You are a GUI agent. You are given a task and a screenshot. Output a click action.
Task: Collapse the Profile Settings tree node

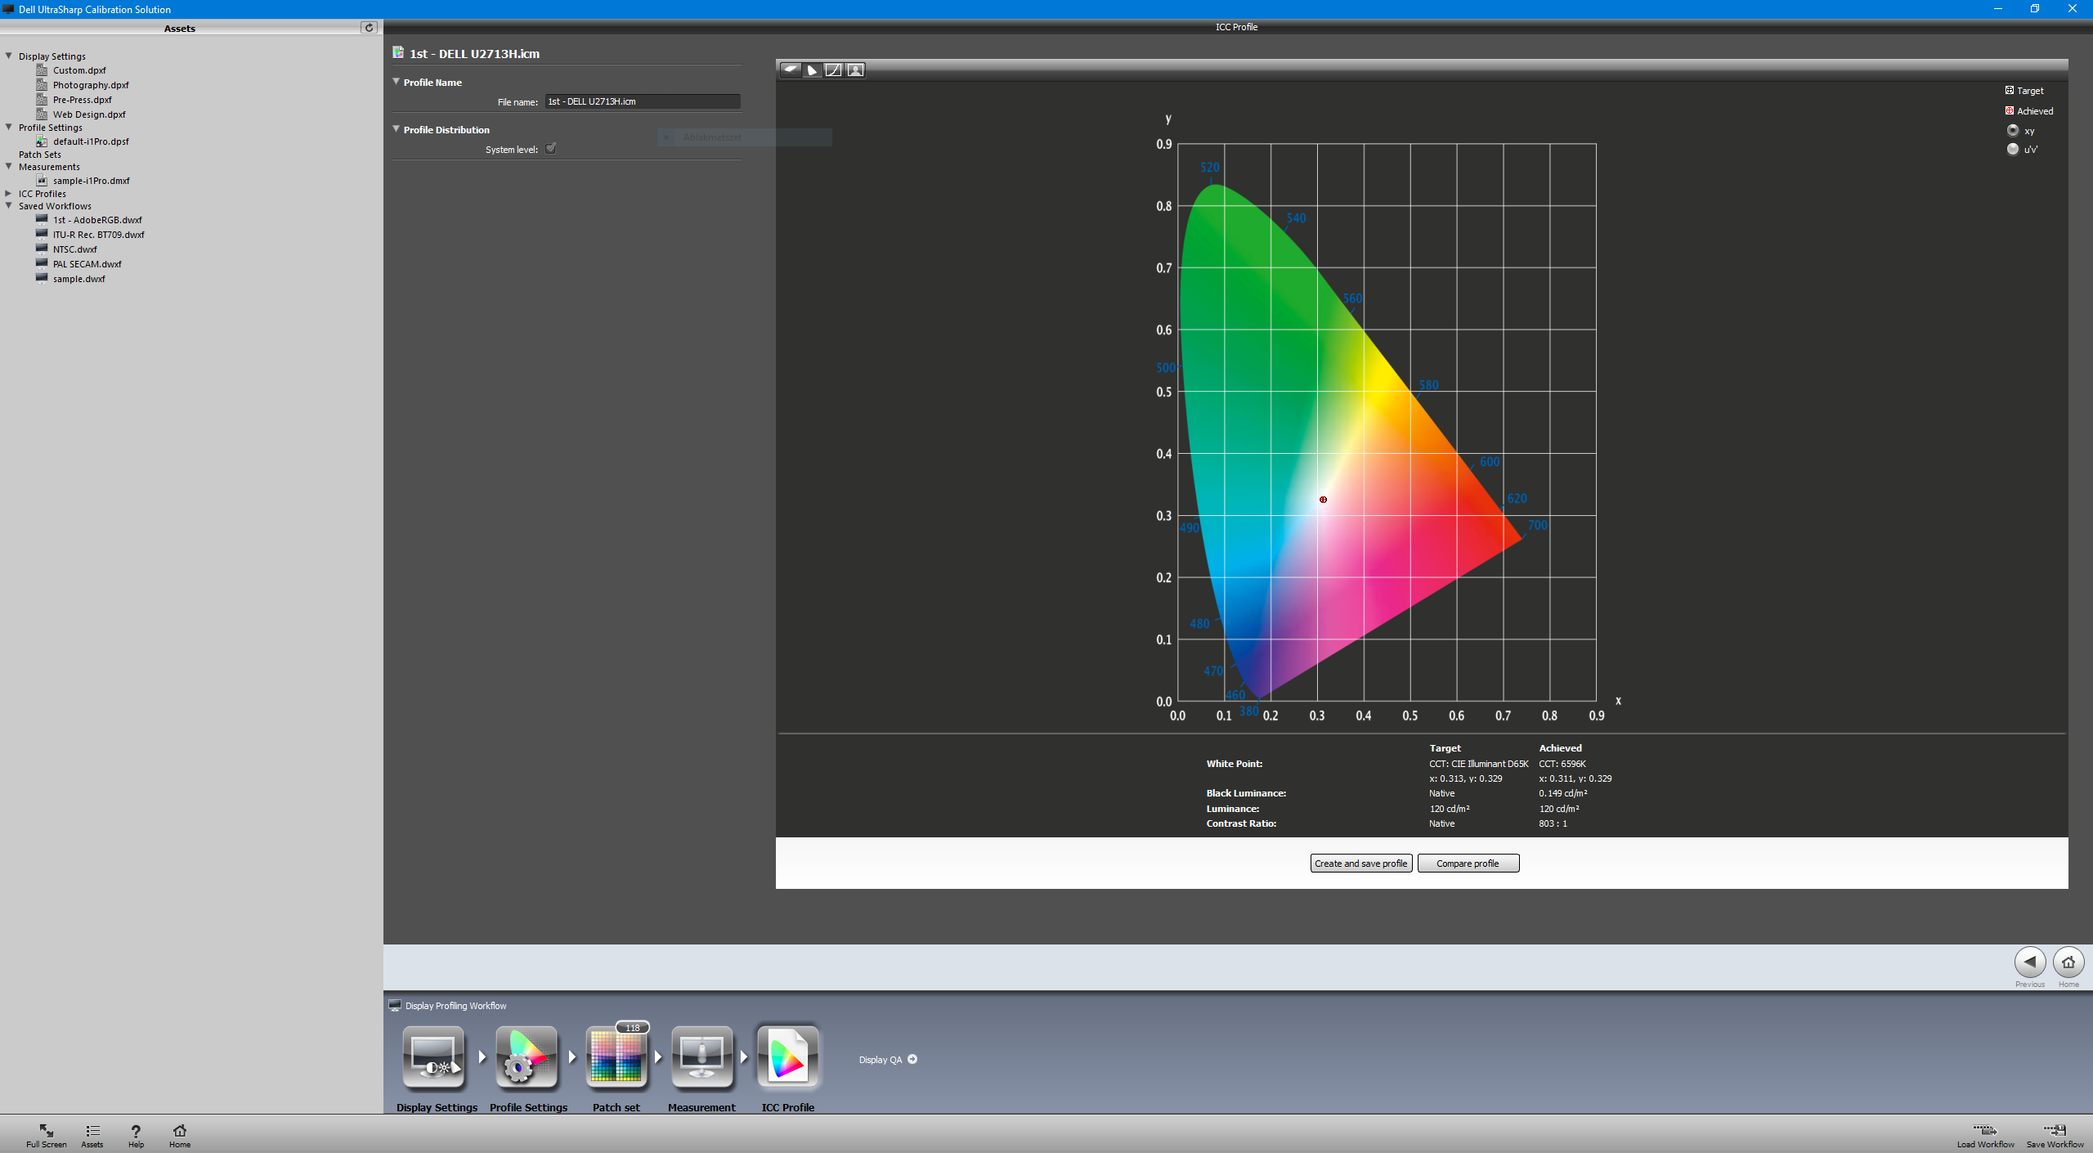pos(9,127)
